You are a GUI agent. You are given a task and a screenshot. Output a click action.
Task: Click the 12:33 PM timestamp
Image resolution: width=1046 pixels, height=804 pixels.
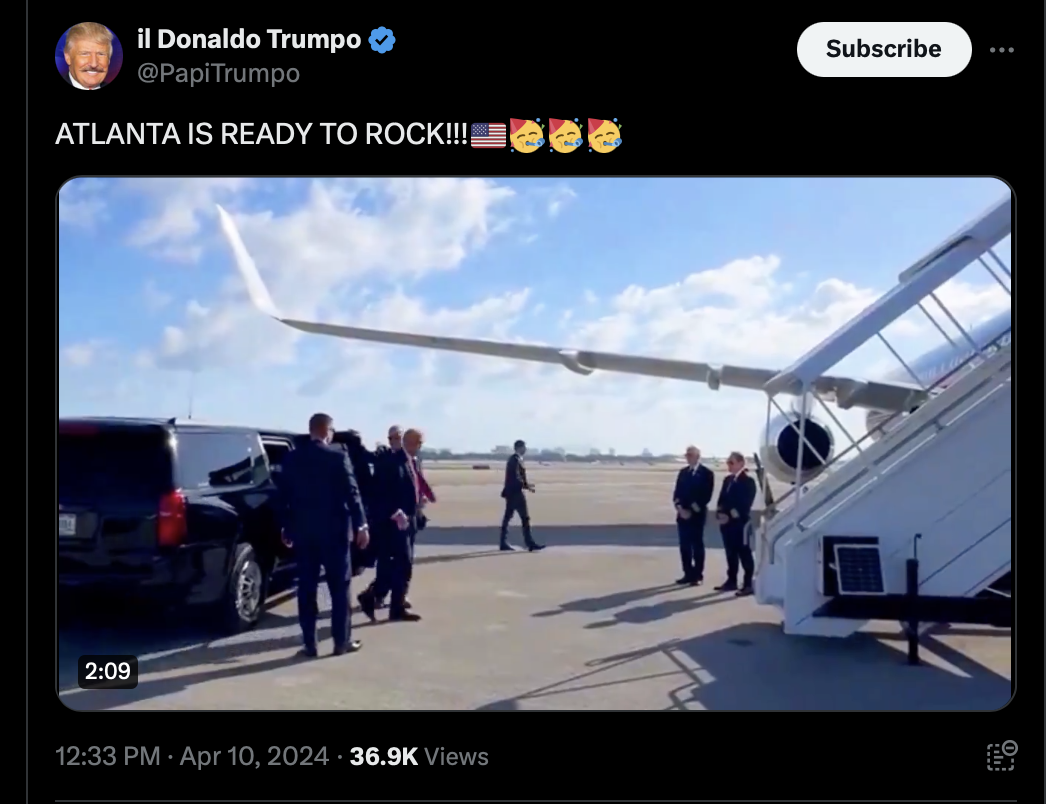point(107,757)
